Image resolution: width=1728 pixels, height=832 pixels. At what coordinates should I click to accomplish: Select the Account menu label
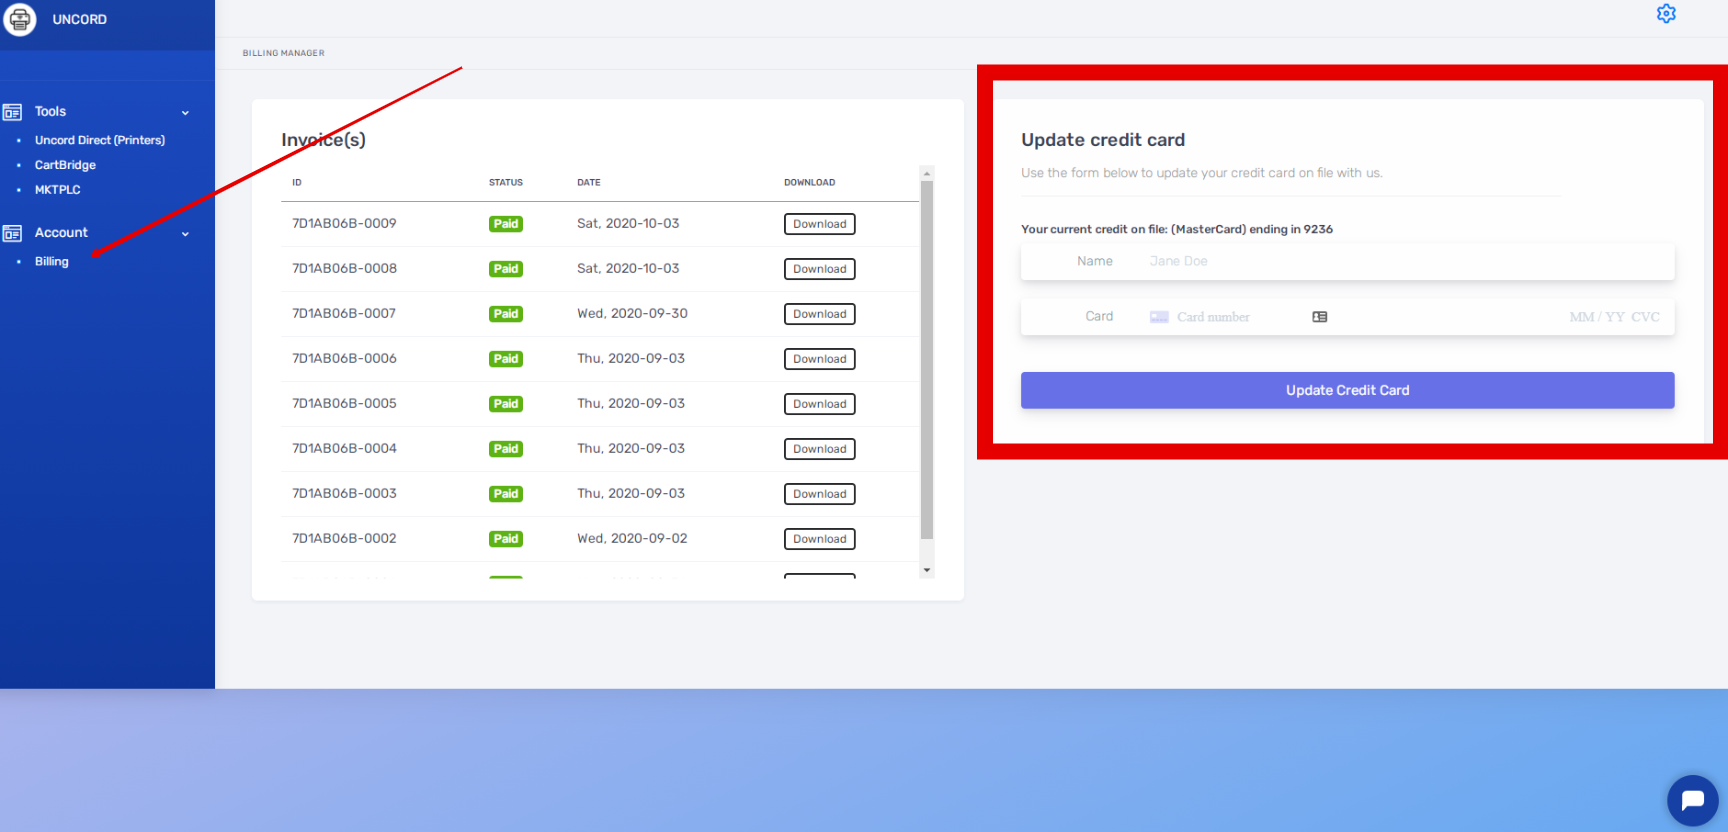(x=61, y=233)
